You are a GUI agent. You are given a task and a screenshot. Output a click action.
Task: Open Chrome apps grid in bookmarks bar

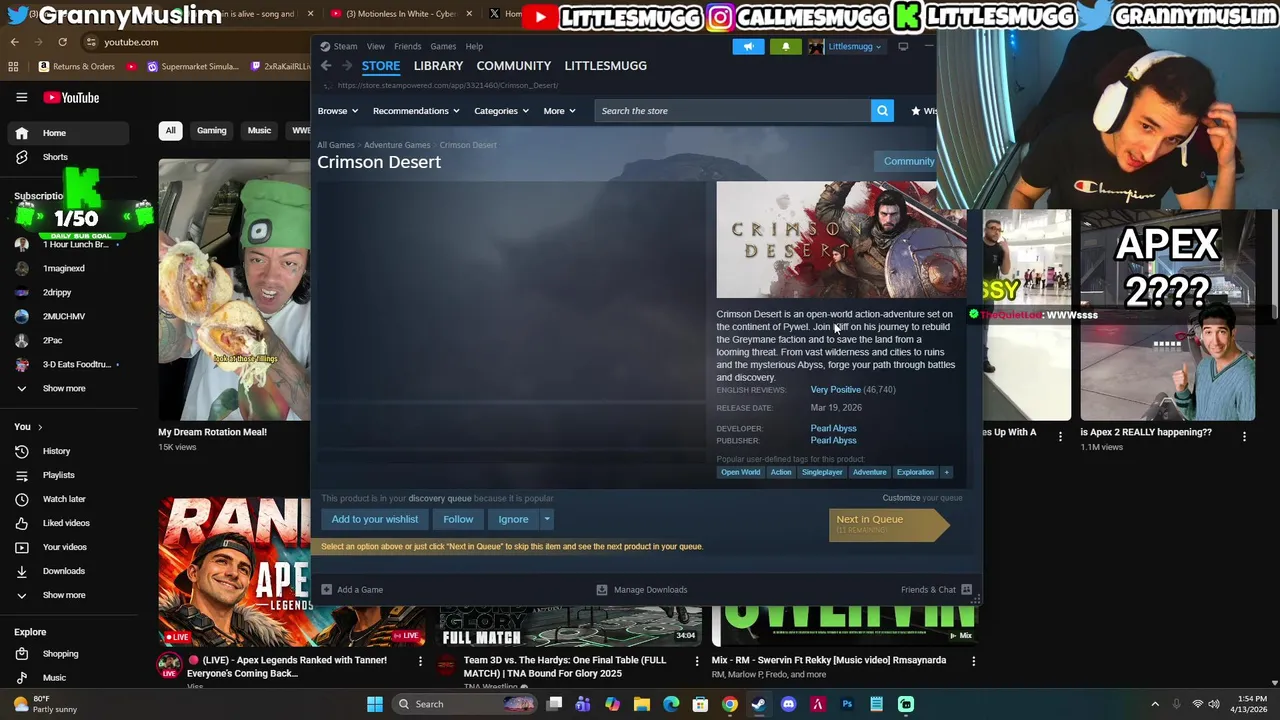(x=13, y=67)
